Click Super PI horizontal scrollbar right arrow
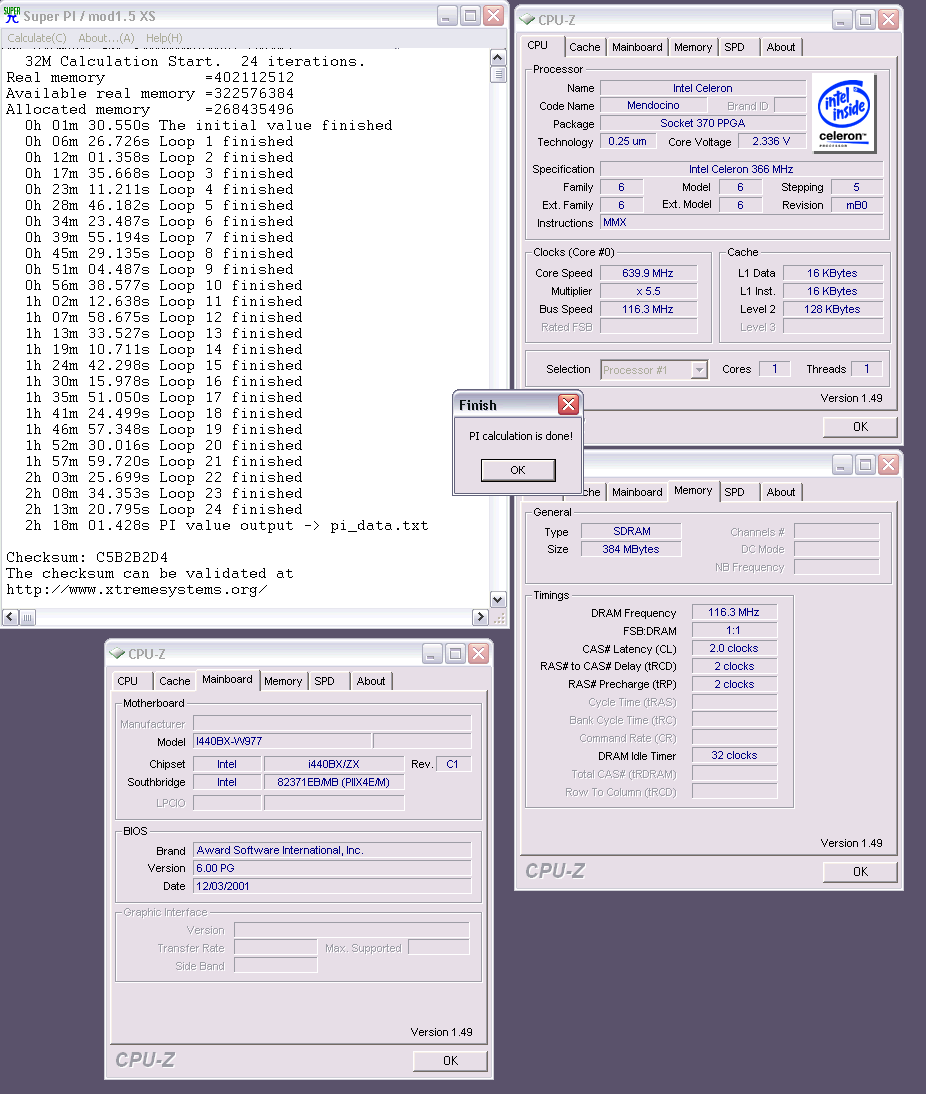 pyautogui.click(x=480, y=617)
